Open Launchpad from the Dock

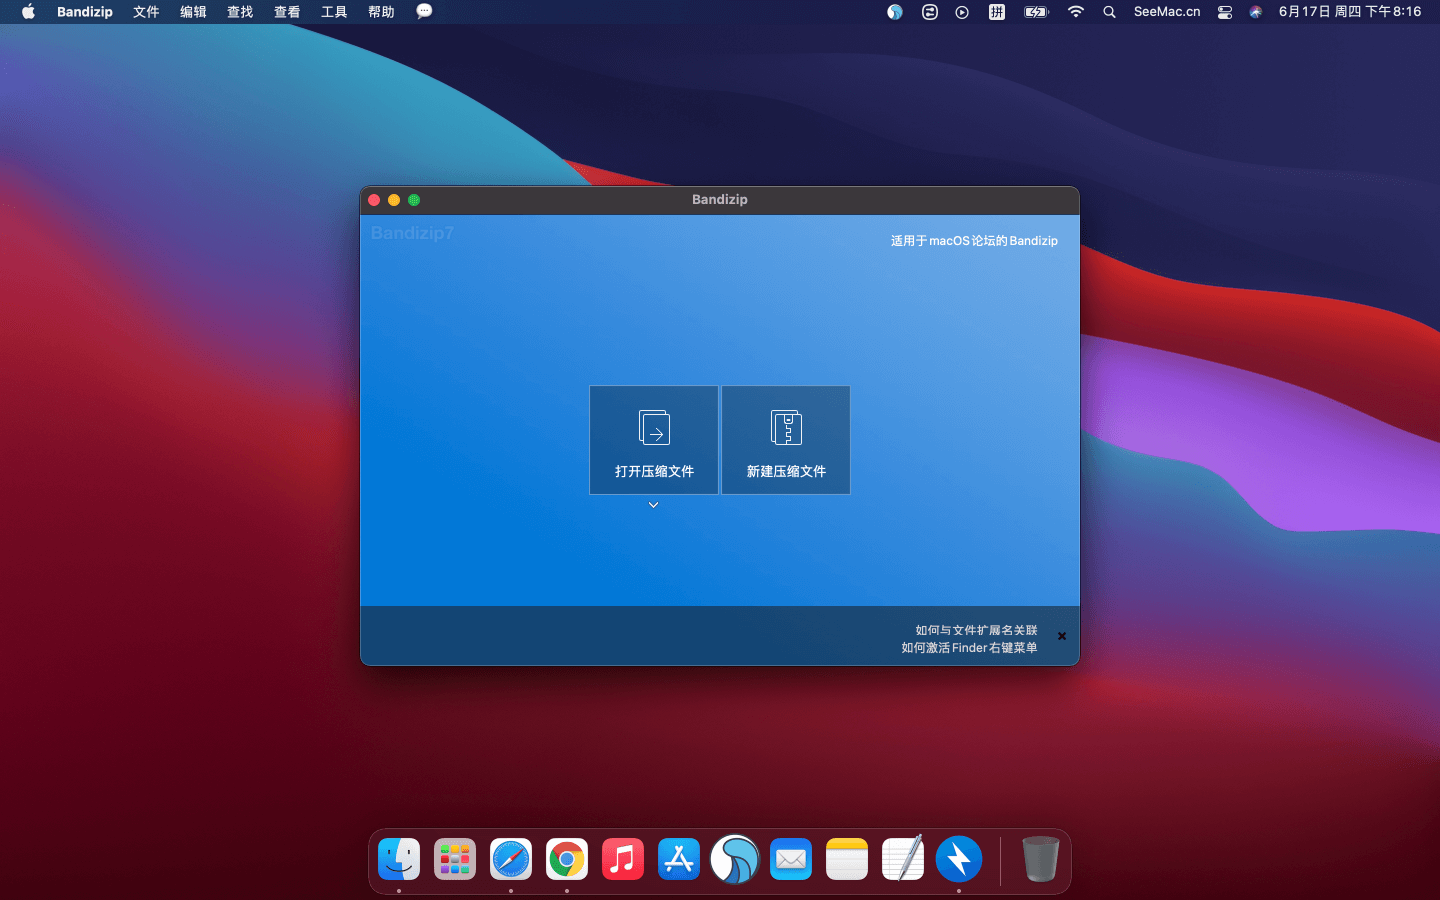455,859
